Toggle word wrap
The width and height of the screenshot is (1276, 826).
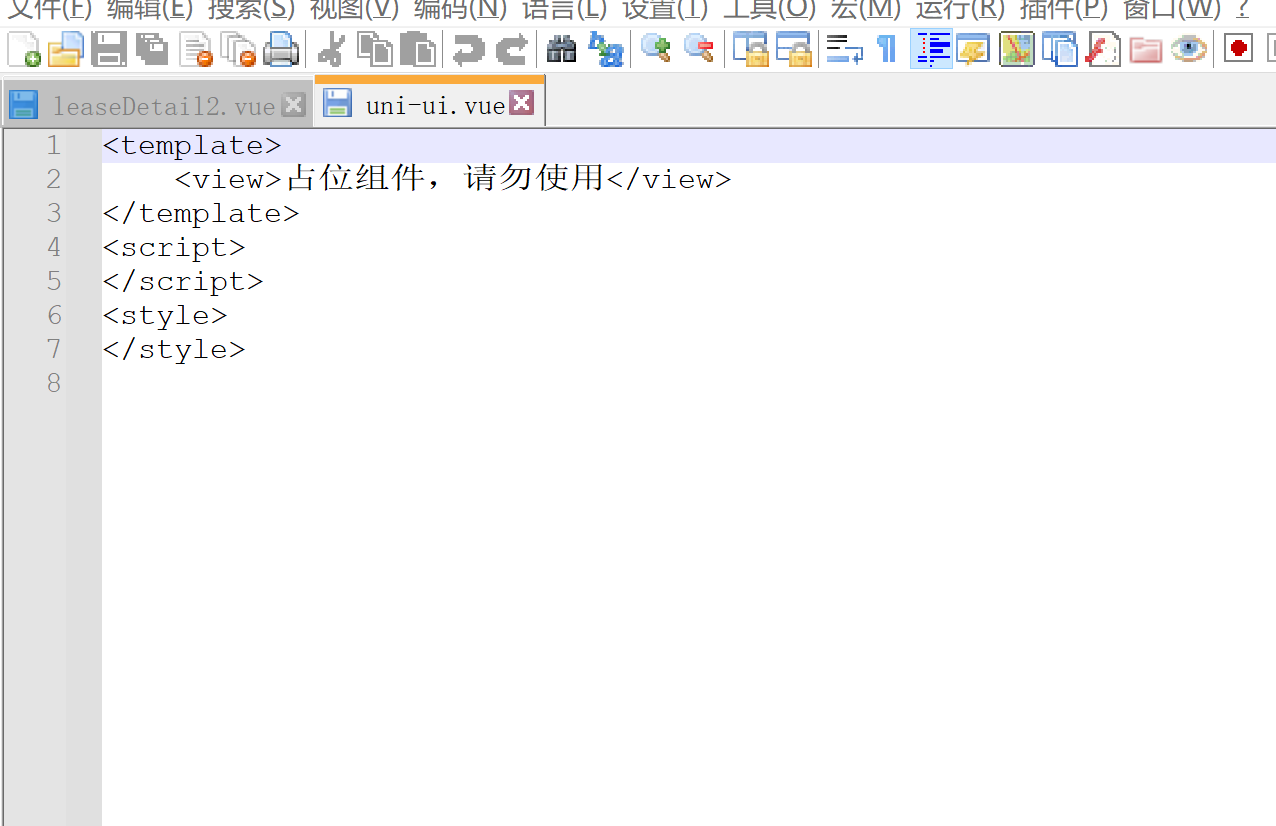click(x=844, y=49)
